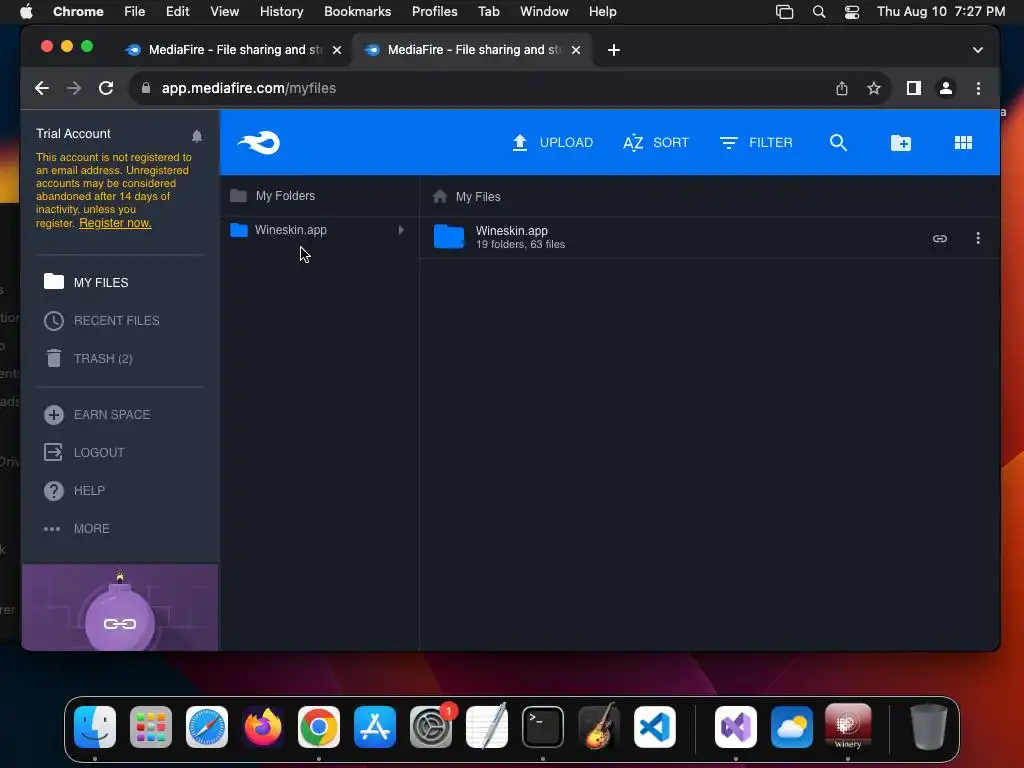
Task: Open the Window menu
Action: pos(544,11)
